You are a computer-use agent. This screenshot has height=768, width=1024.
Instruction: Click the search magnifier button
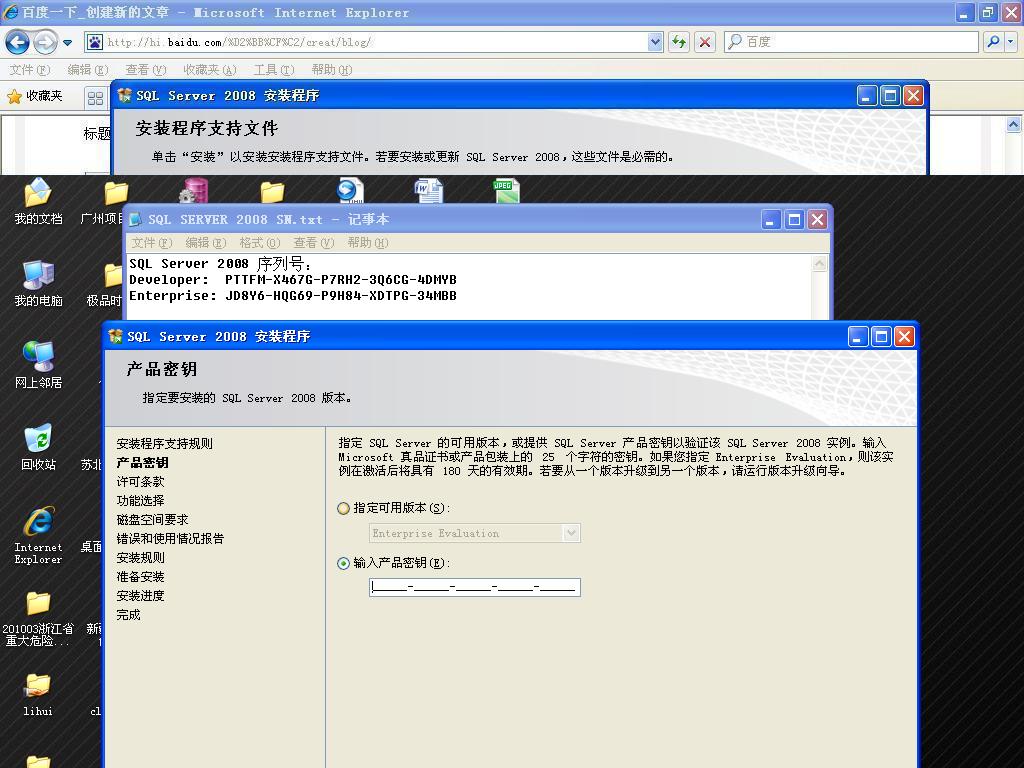tap(993, 42)
